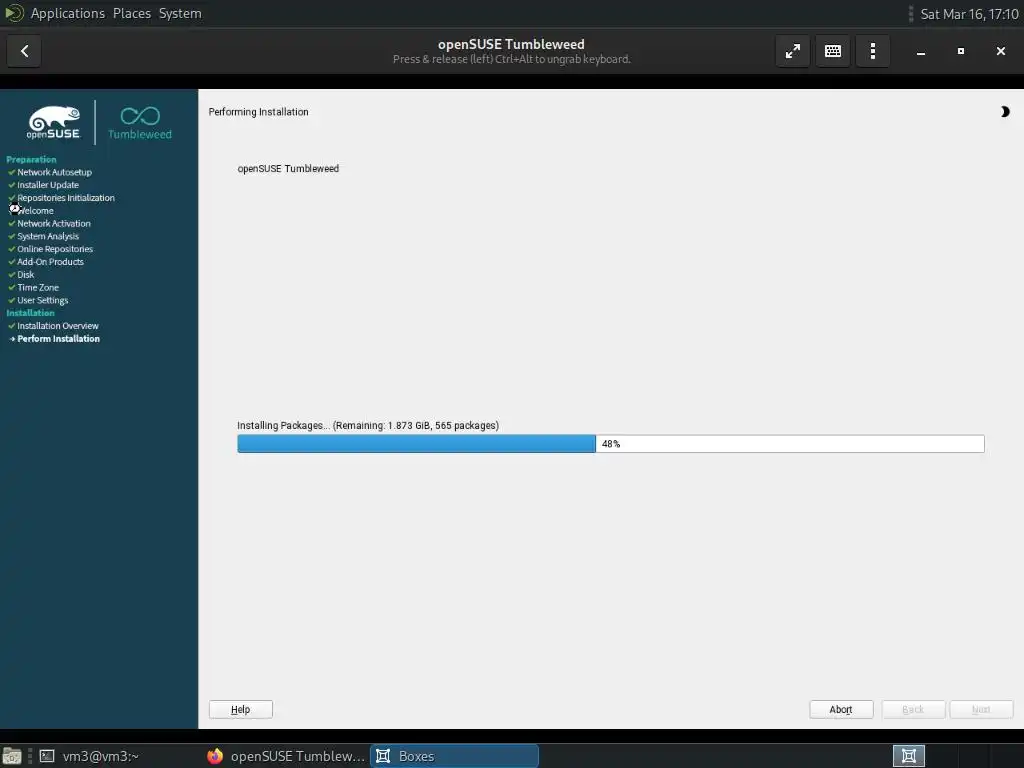Viewport: 1024px width, 768px height.
Task: Toggle fullscreen mode in Boxes
Action: 793,51
